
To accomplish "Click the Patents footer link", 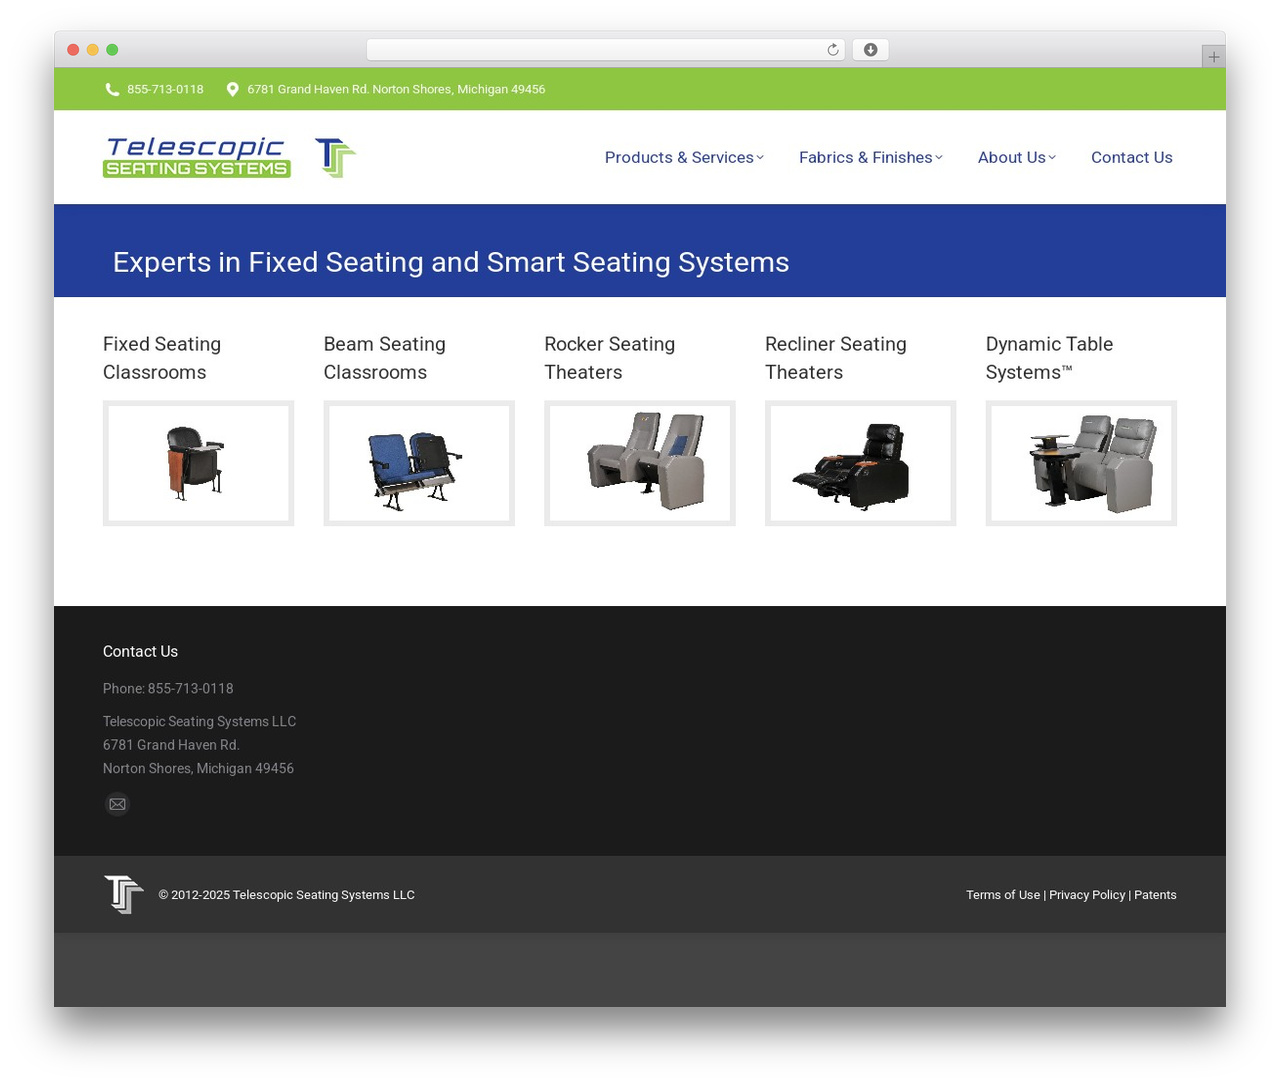I will [1155, 895].
